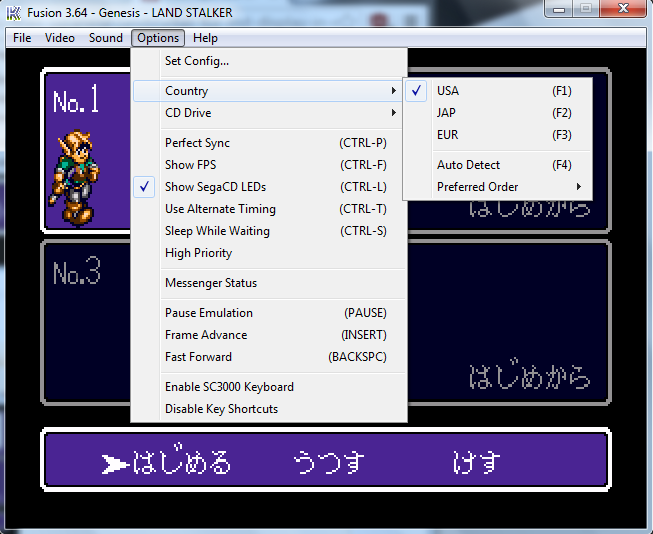The image size is (653, 534).
Task: Toggle Use Alternate Timing
Action: (269, 210)
